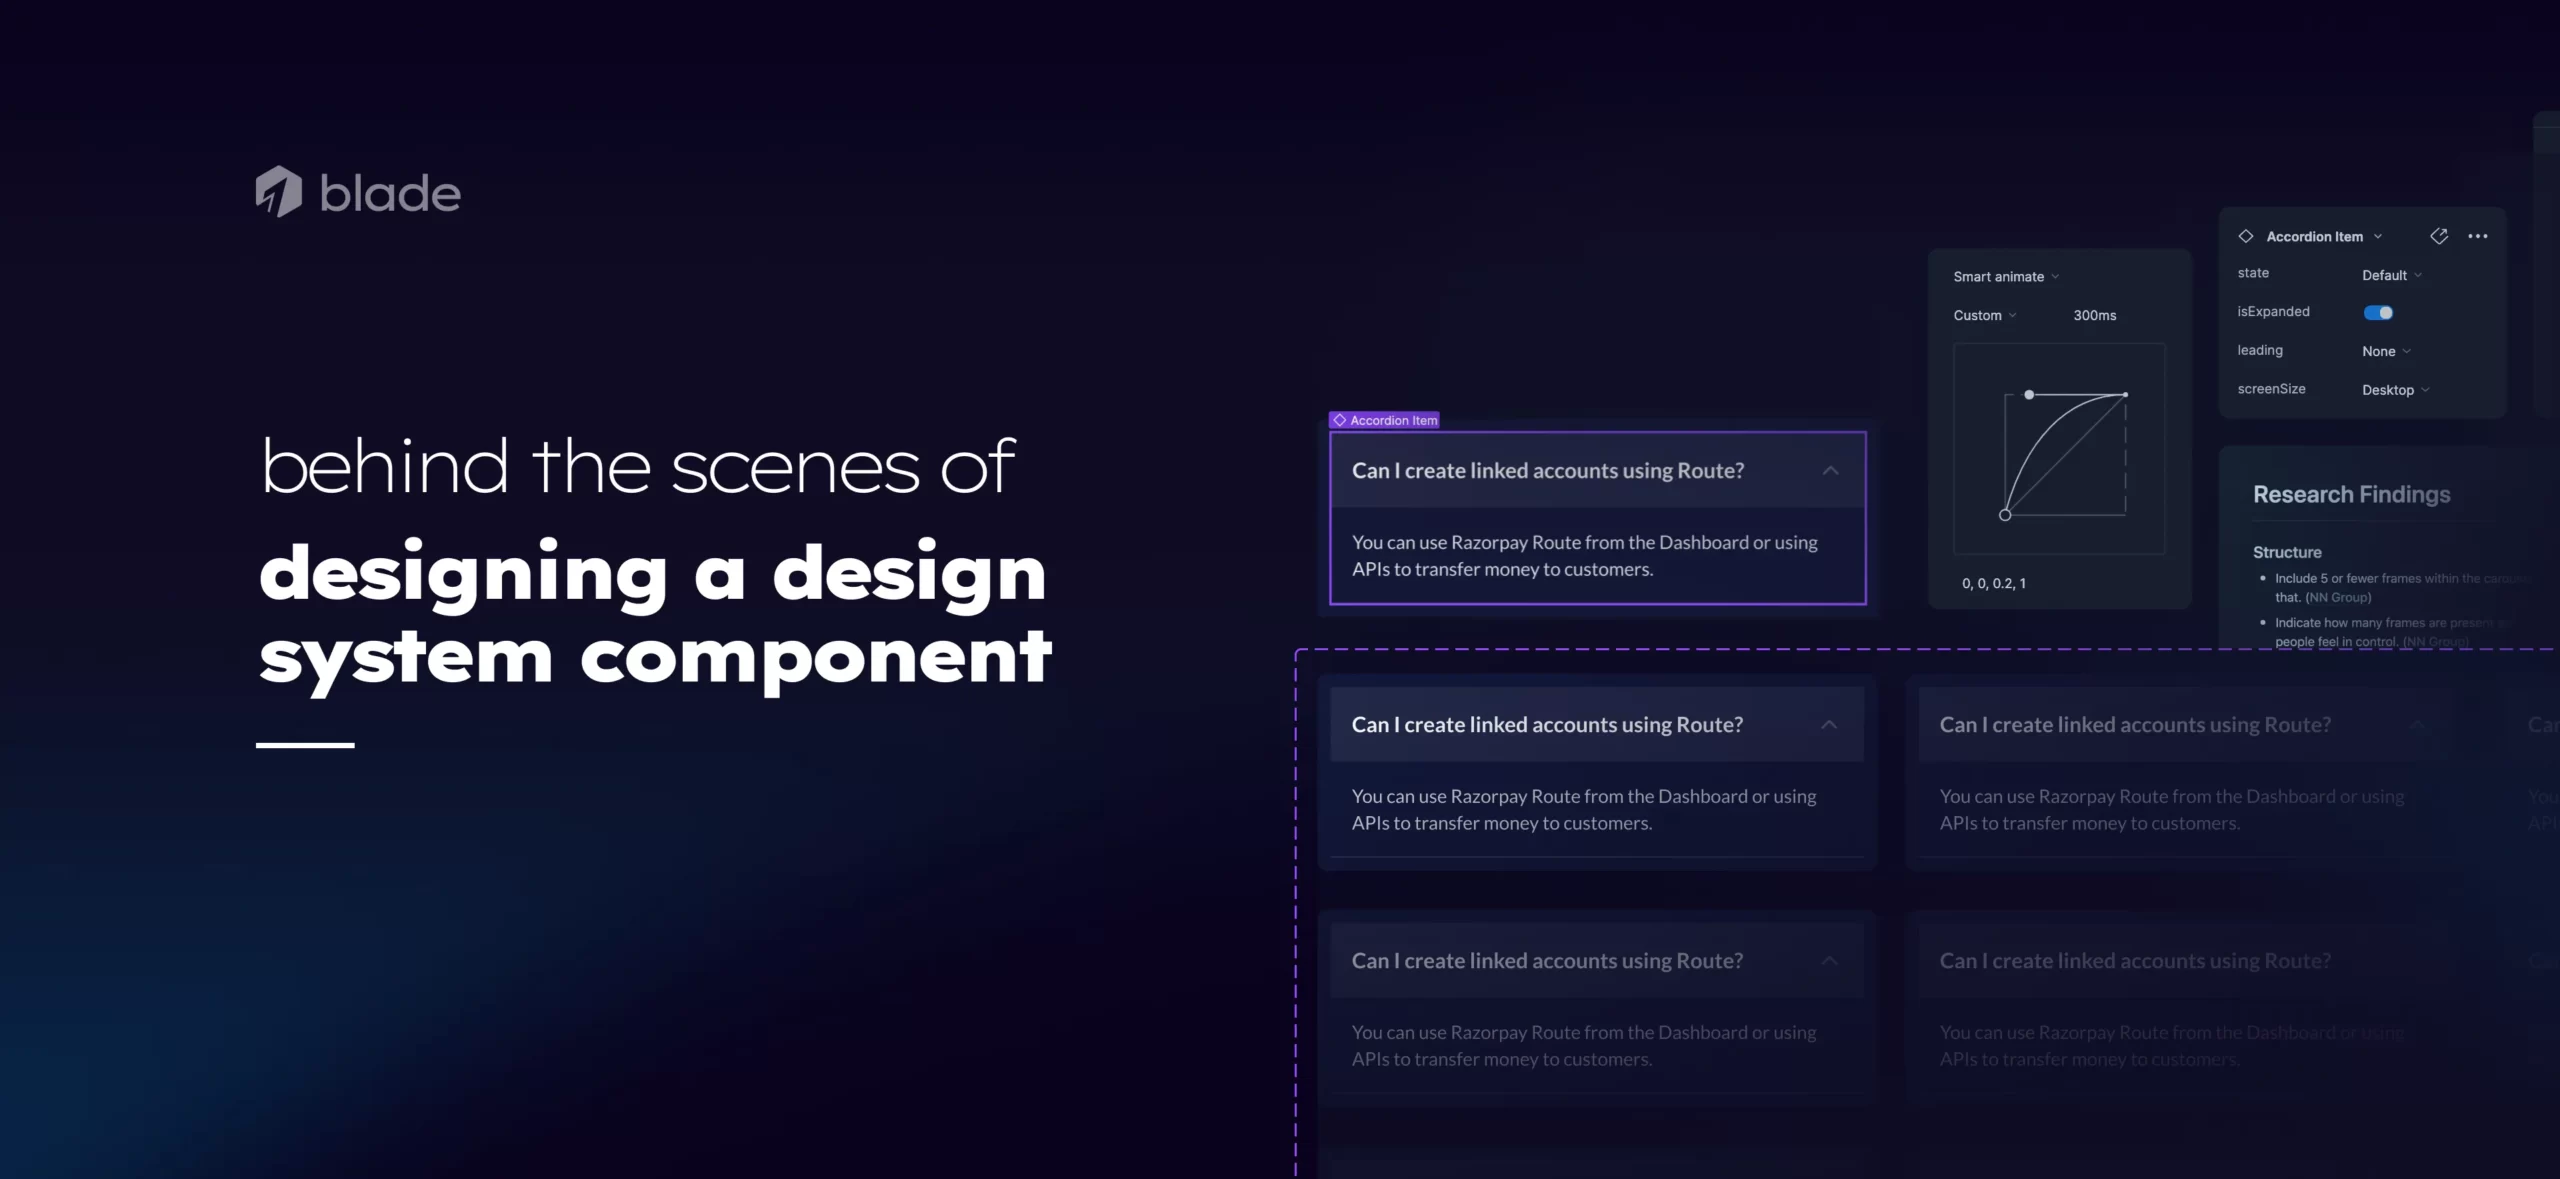Click the Accordion Item component name dropdown

point(2323,237)
